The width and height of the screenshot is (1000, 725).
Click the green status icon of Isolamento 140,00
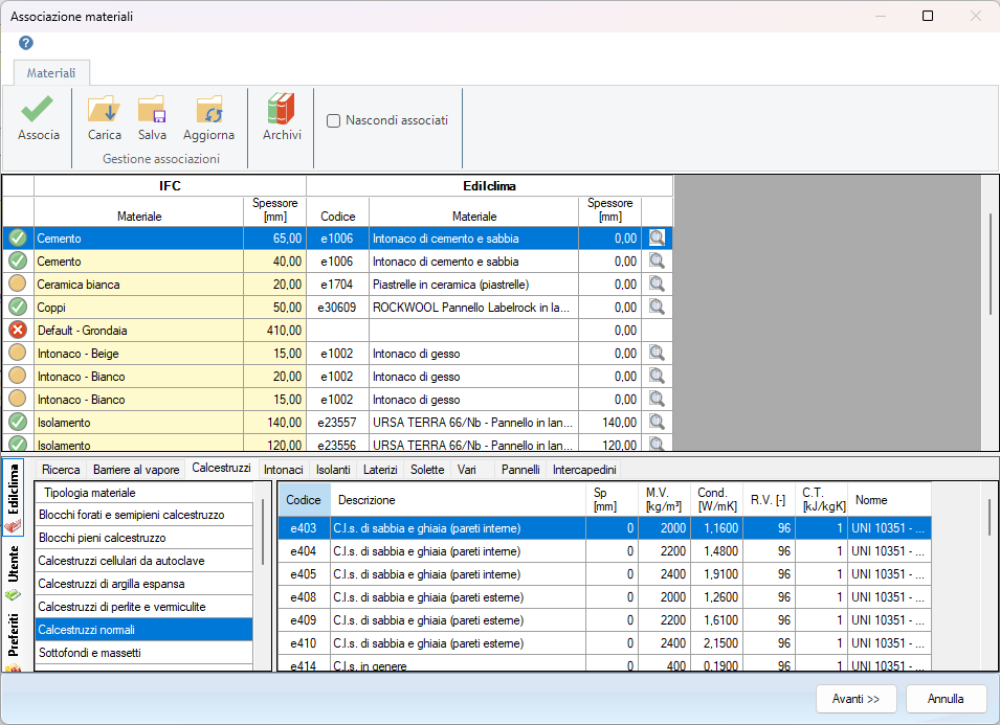[18, 421]
